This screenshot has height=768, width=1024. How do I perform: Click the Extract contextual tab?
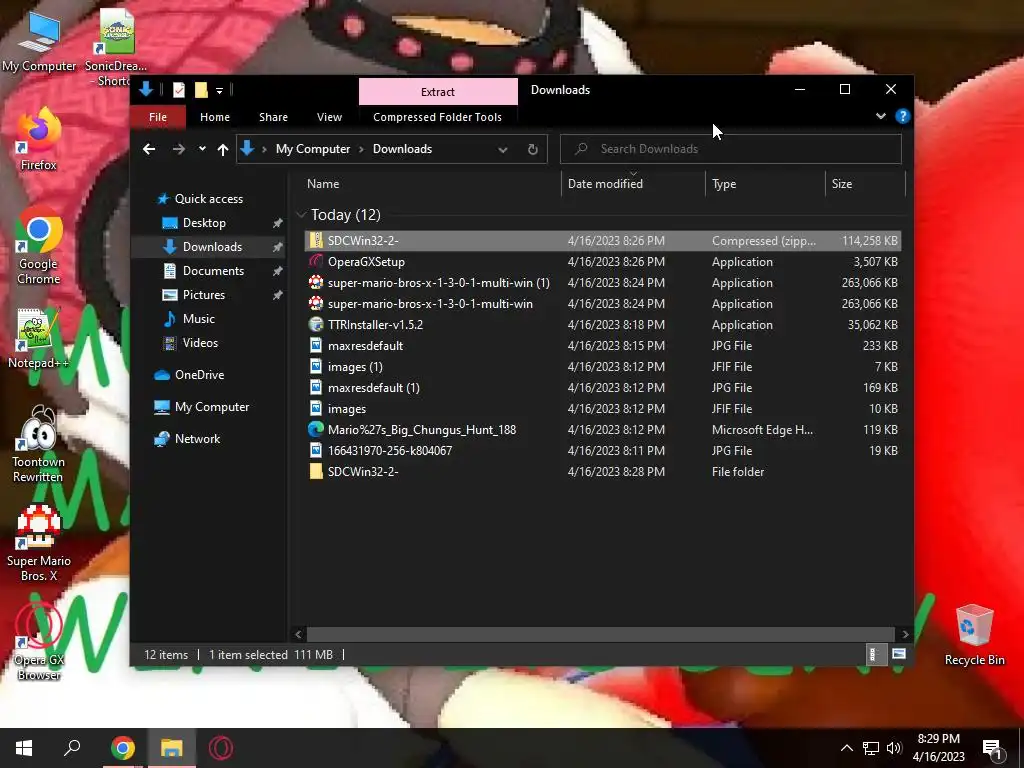click(438, 91)
